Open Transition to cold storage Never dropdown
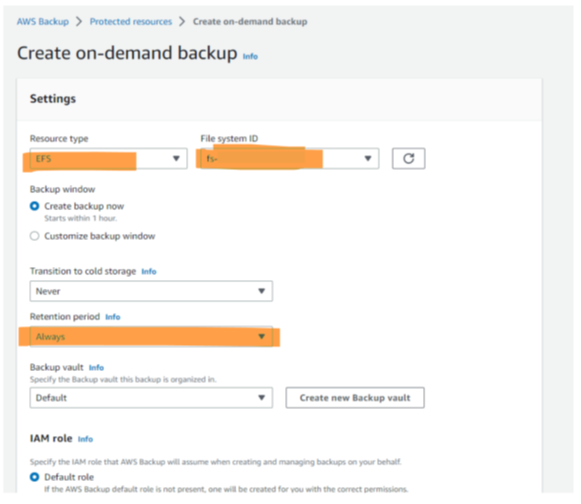This screenshot has width=581, height=504. tap(151, 291)
